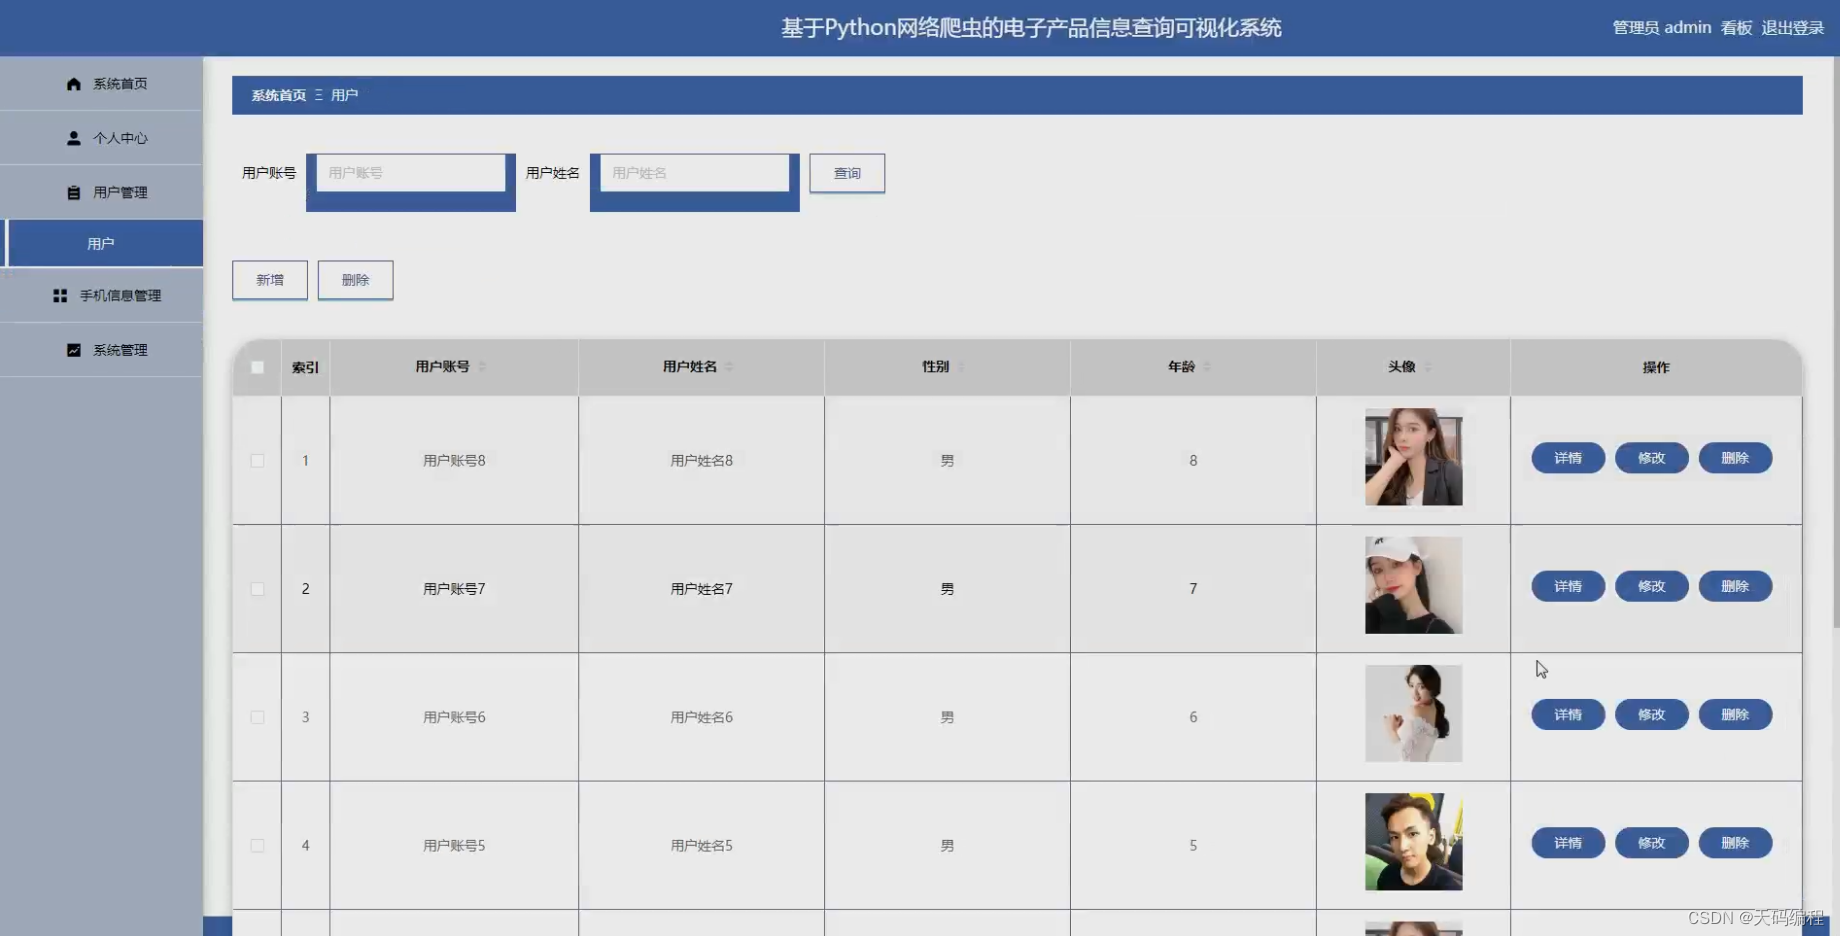Sort by 头像 column arrows

[x=1427, y=367]
